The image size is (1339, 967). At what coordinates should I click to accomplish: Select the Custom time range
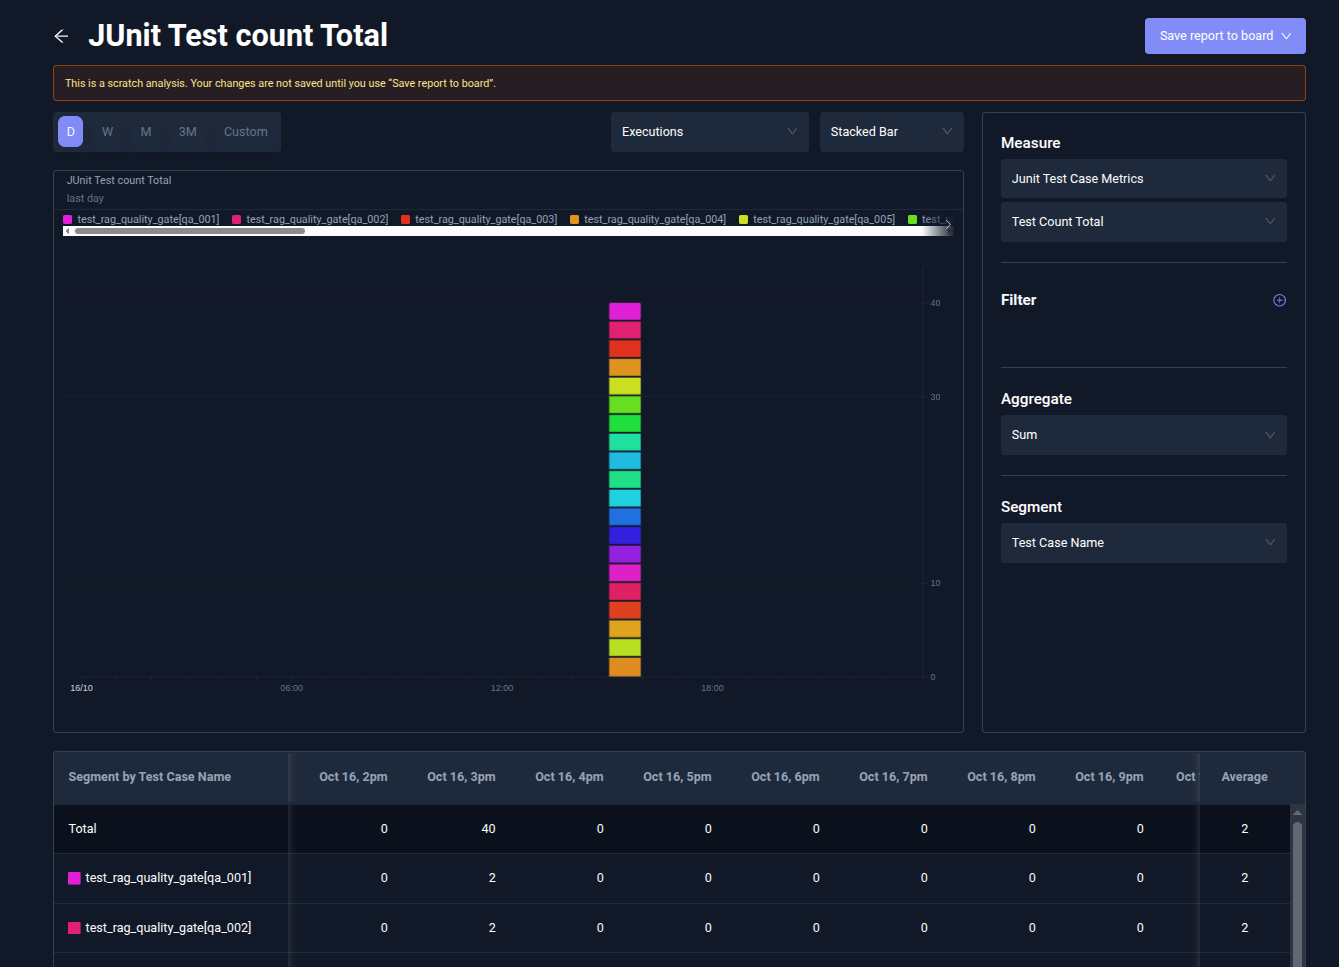246,132
